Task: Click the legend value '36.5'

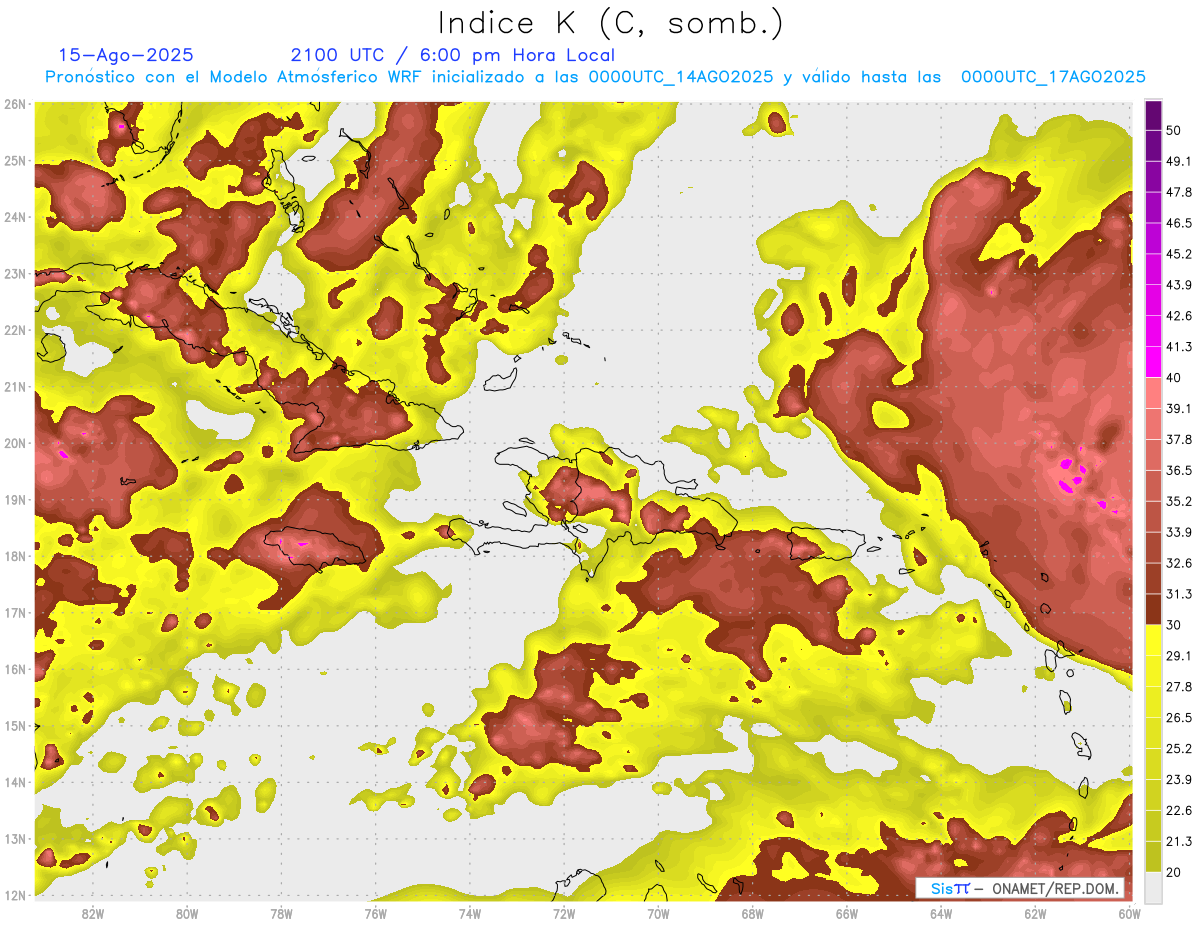Action: tap(1178, 470)
